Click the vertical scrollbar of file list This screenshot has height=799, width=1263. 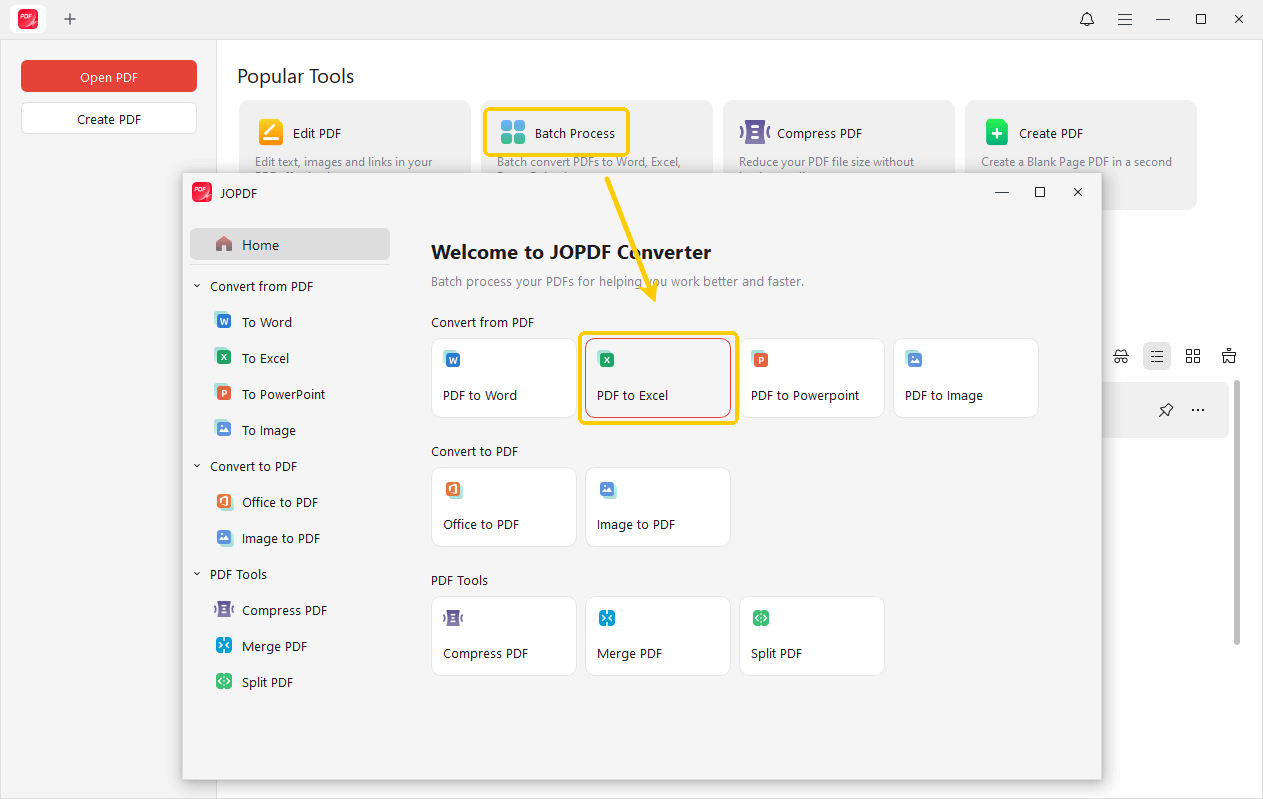coord(1237,510)
